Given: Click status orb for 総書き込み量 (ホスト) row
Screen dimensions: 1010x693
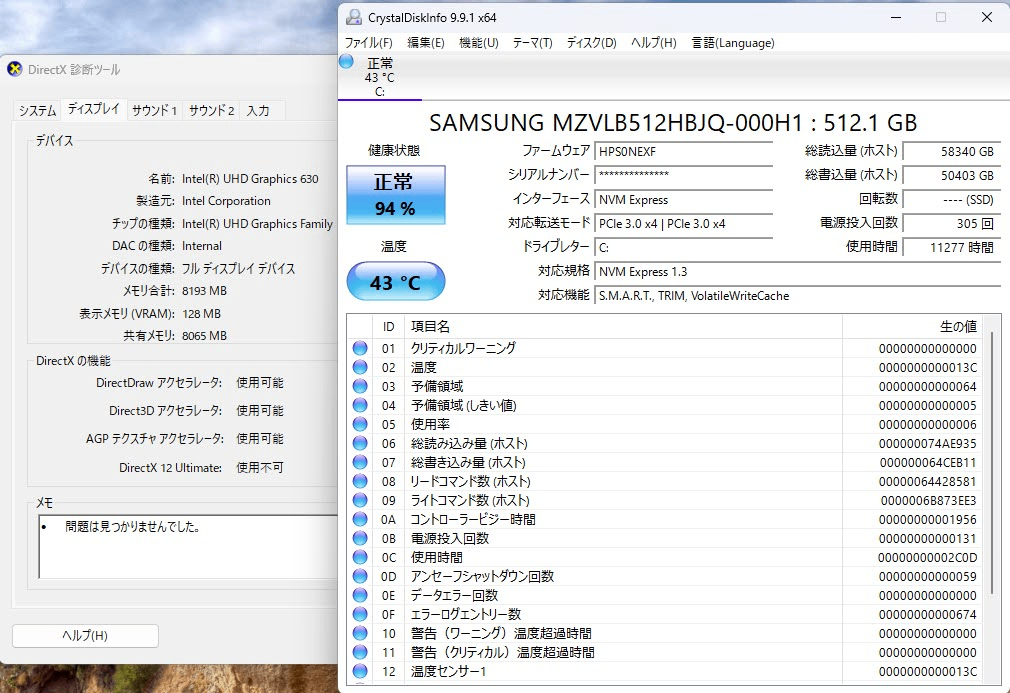Looking at the screenshot, I should (x=360, y=462).
